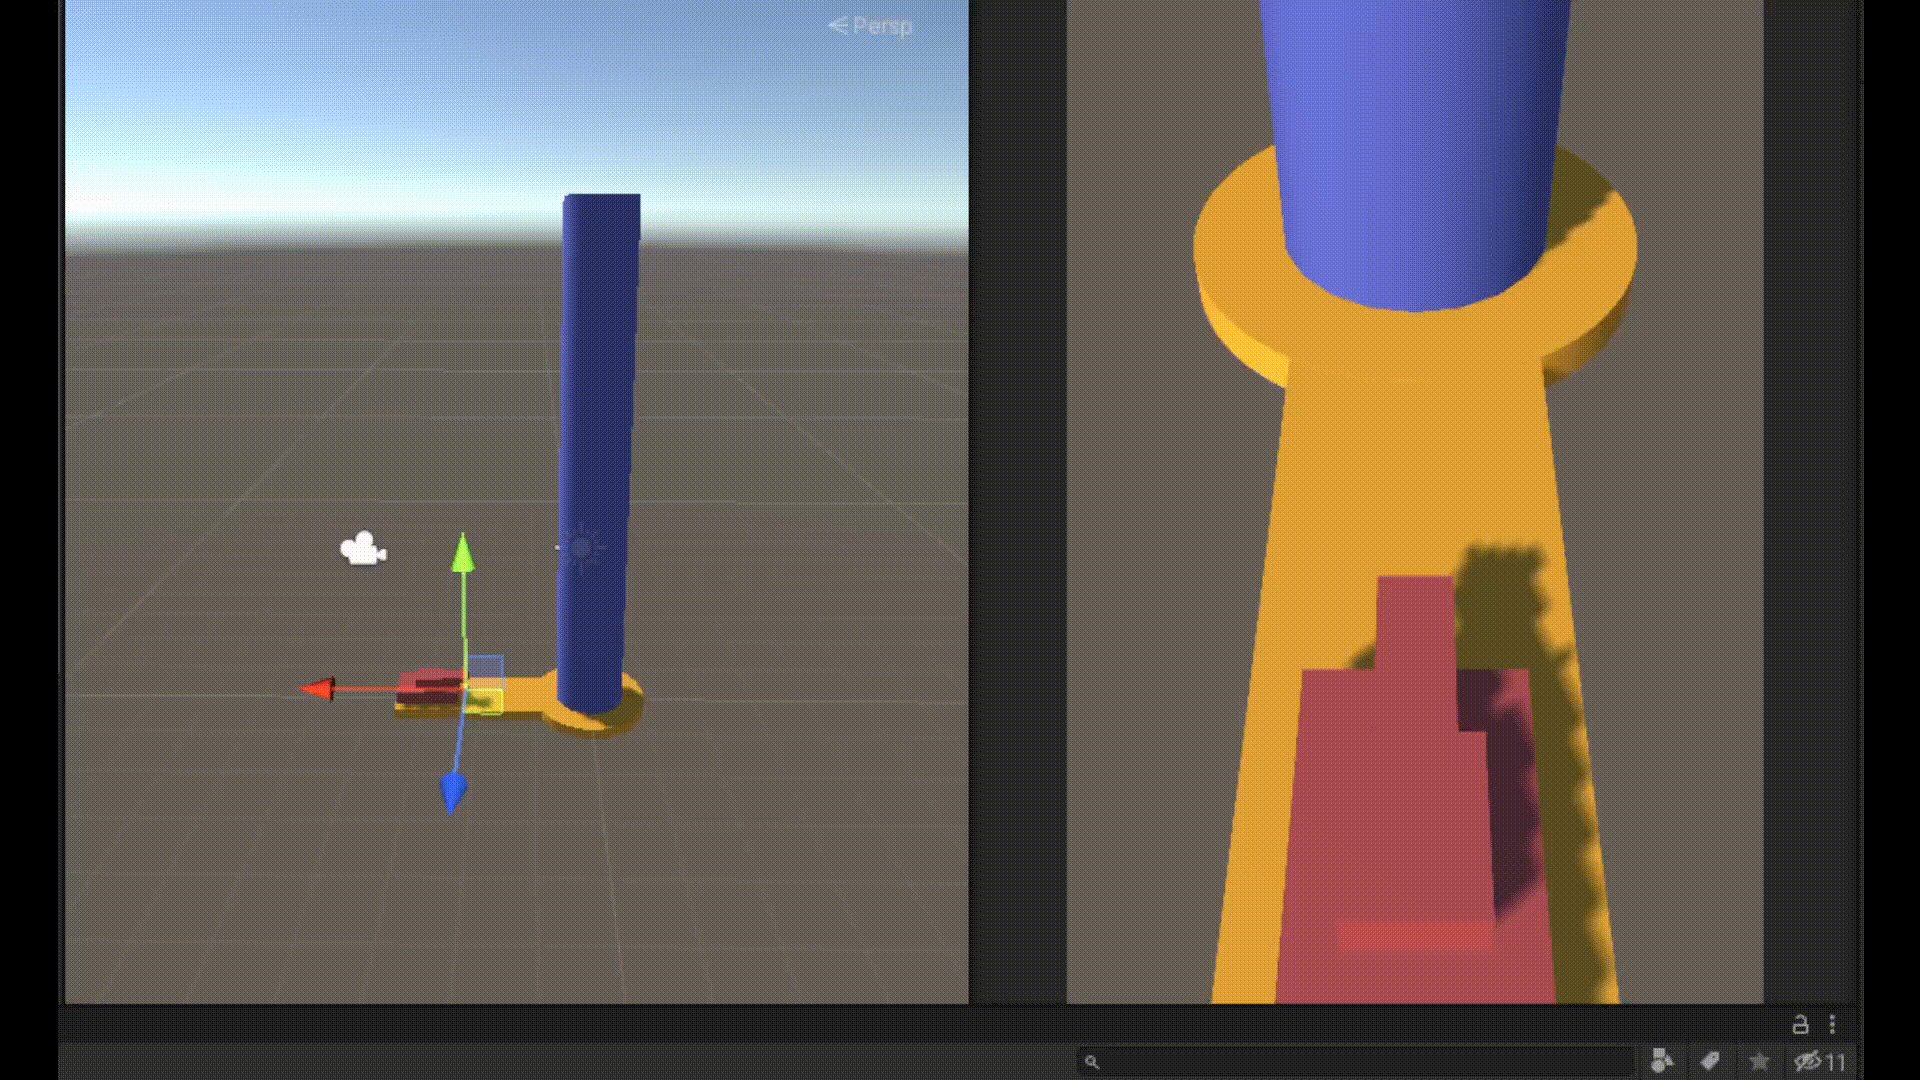
Task: Click the red X-axis move arrow
Action: click(x=319, y=688)
